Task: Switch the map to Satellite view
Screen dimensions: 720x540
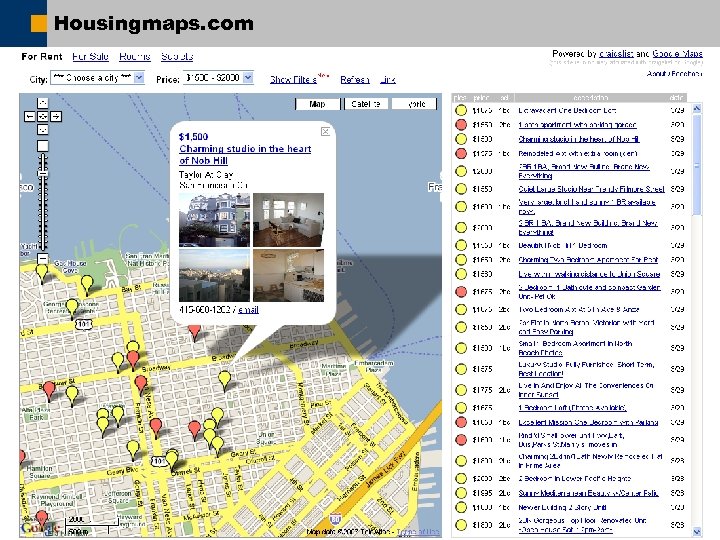Action: click(x=366, y=104)
